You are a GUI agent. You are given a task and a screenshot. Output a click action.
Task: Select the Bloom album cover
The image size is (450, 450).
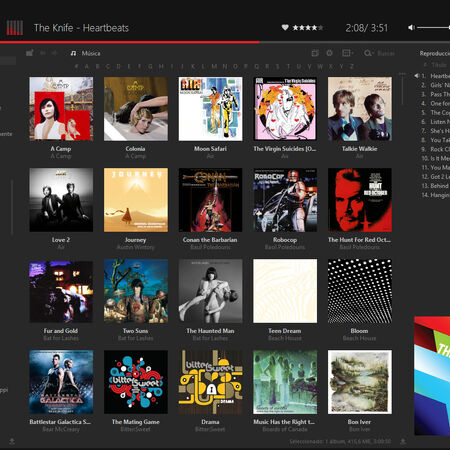(360, 291)
